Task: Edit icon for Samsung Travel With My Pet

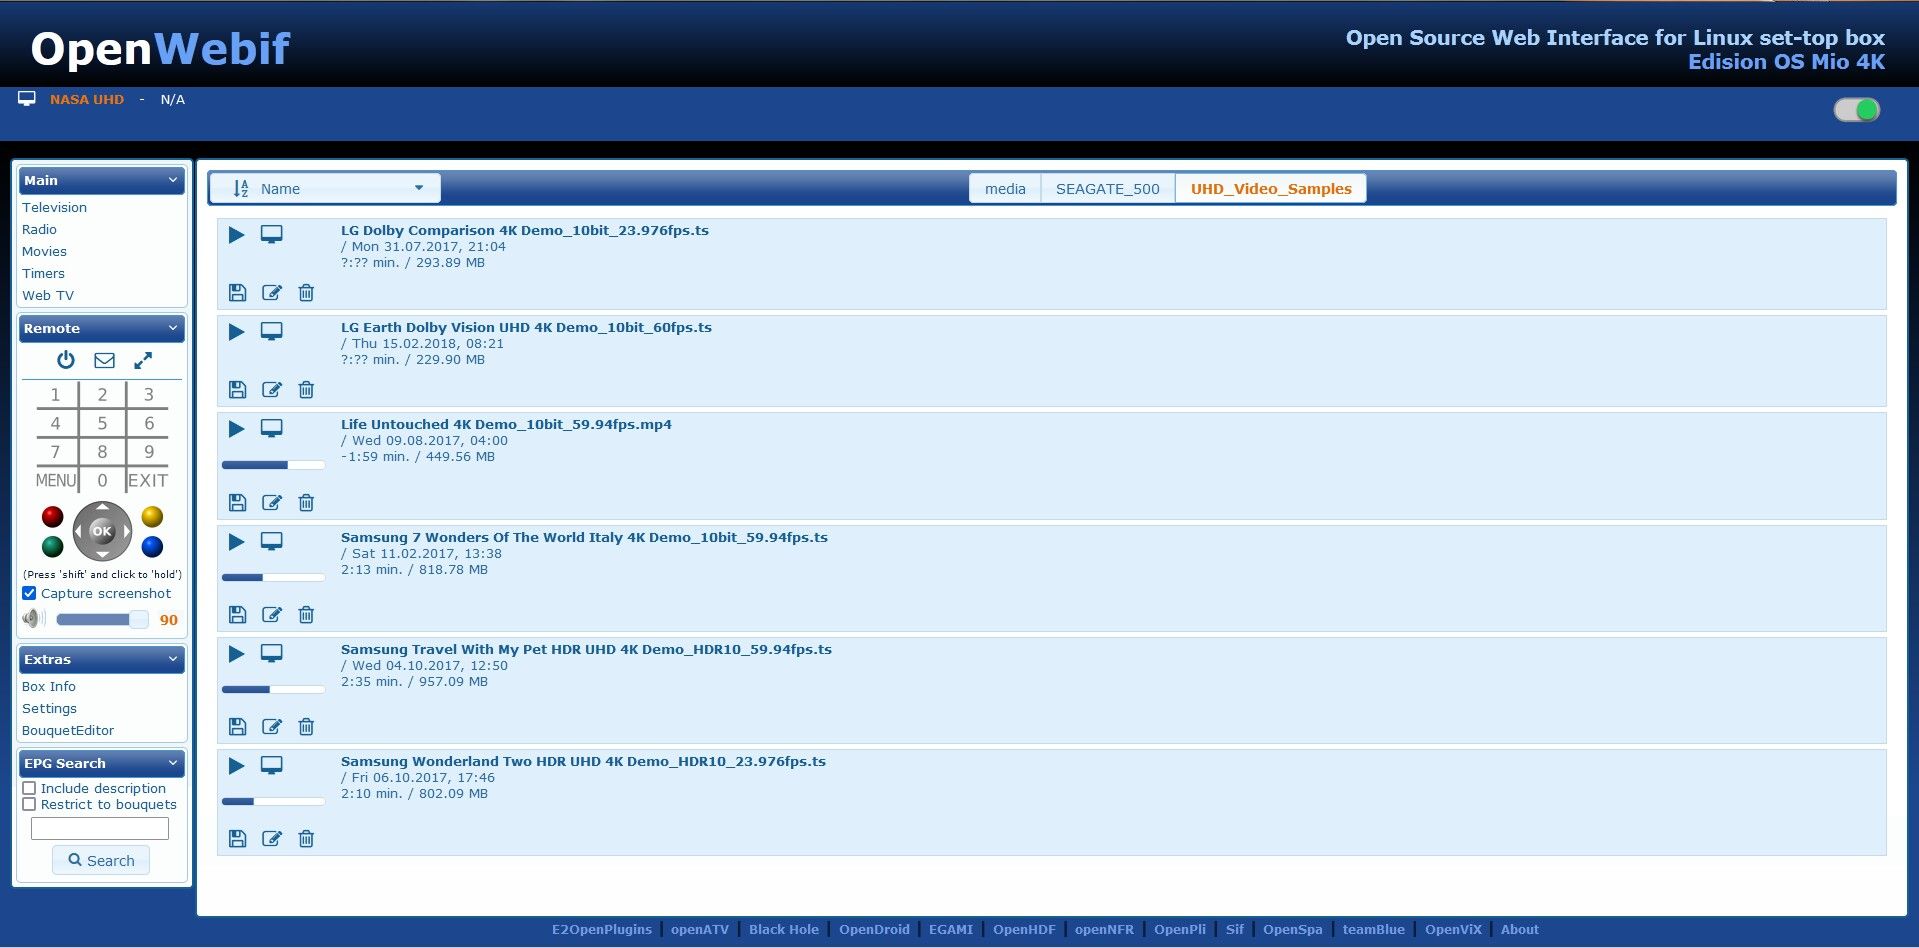Action: point(272,727)
